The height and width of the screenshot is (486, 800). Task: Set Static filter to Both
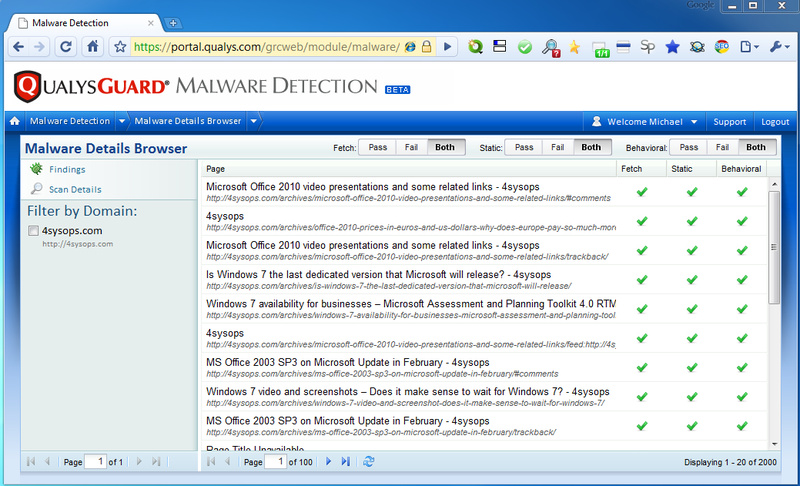[x=591, y=147]
